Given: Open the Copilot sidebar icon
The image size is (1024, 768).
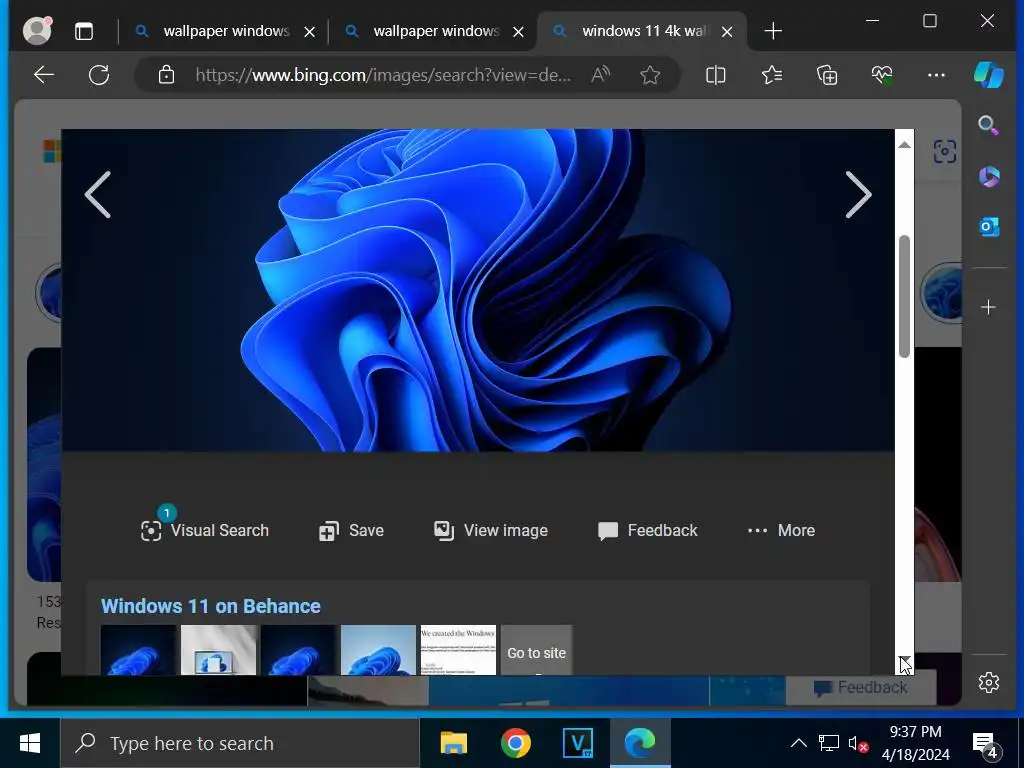Looking at the screenshot, I should coord(989,74).
